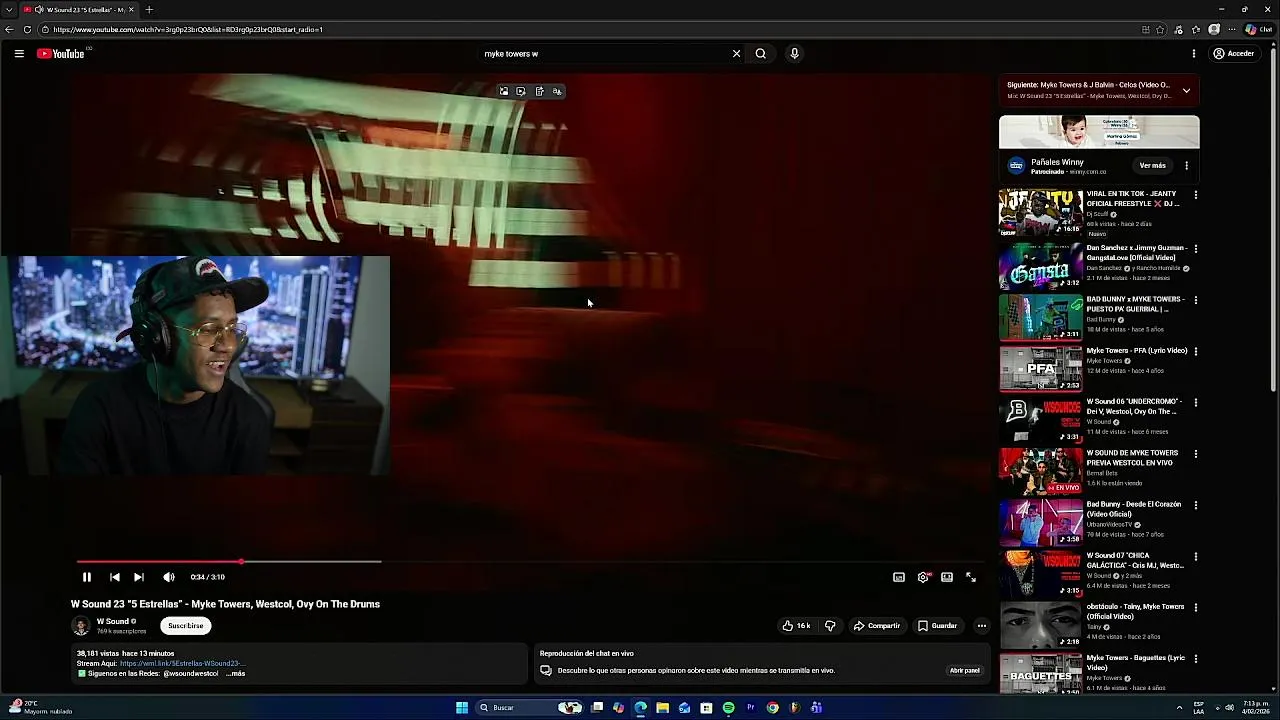Like the video with 16 k likes
The width and height of the screenshot is (1280, 720).
796,626
